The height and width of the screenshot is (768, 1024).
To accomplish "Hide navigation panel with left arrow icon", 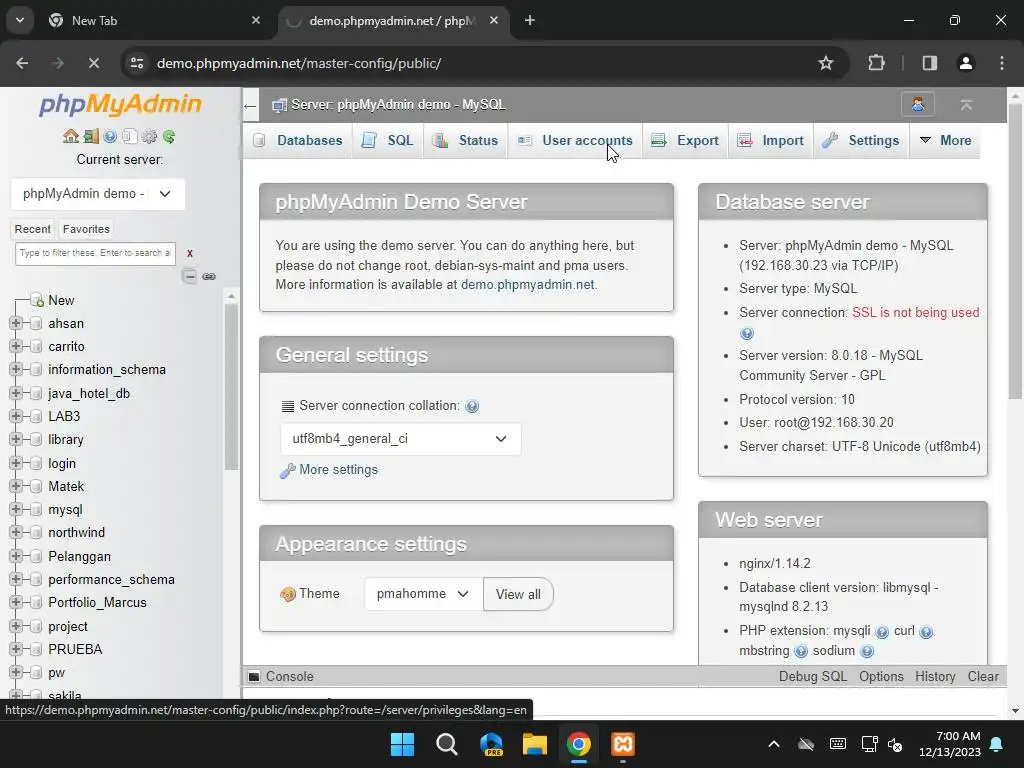I will (250, 106).
